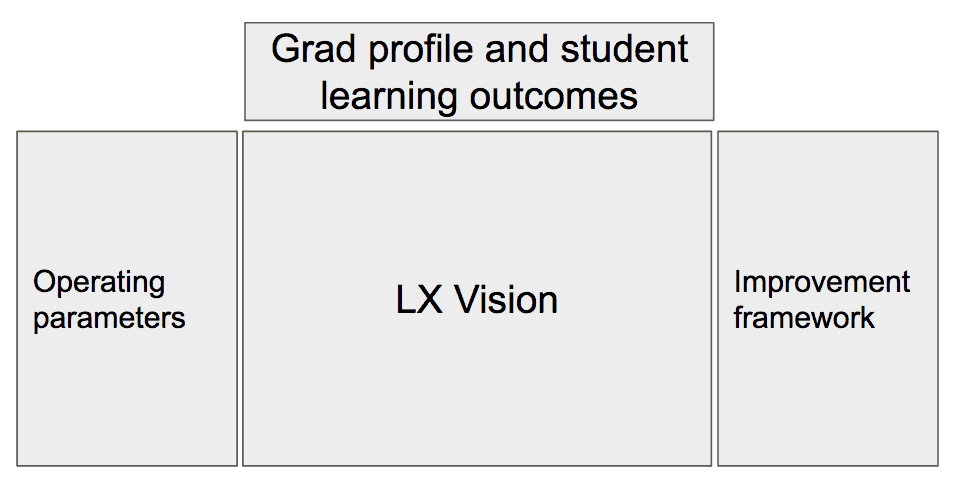The height and width of the screenshot is (484, 958).
Task: Select the LX Vision box
Action: point(477,298)
